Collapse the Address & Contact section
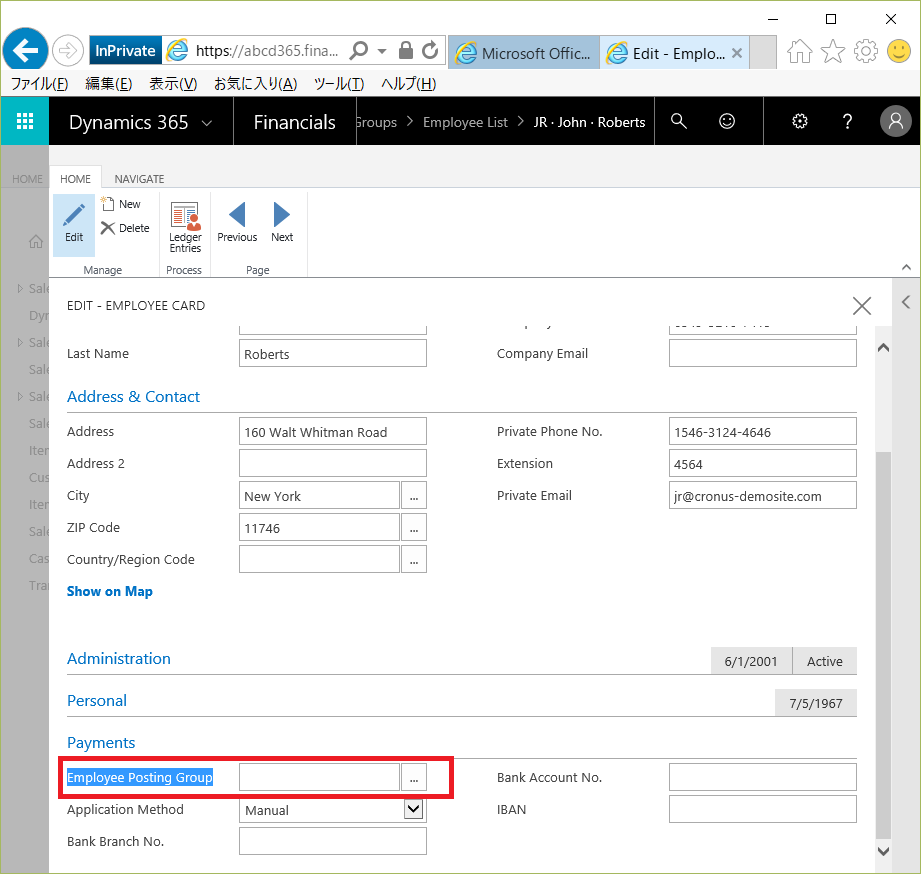The width and height of the screenshot is (921, 874). (133, 396)
